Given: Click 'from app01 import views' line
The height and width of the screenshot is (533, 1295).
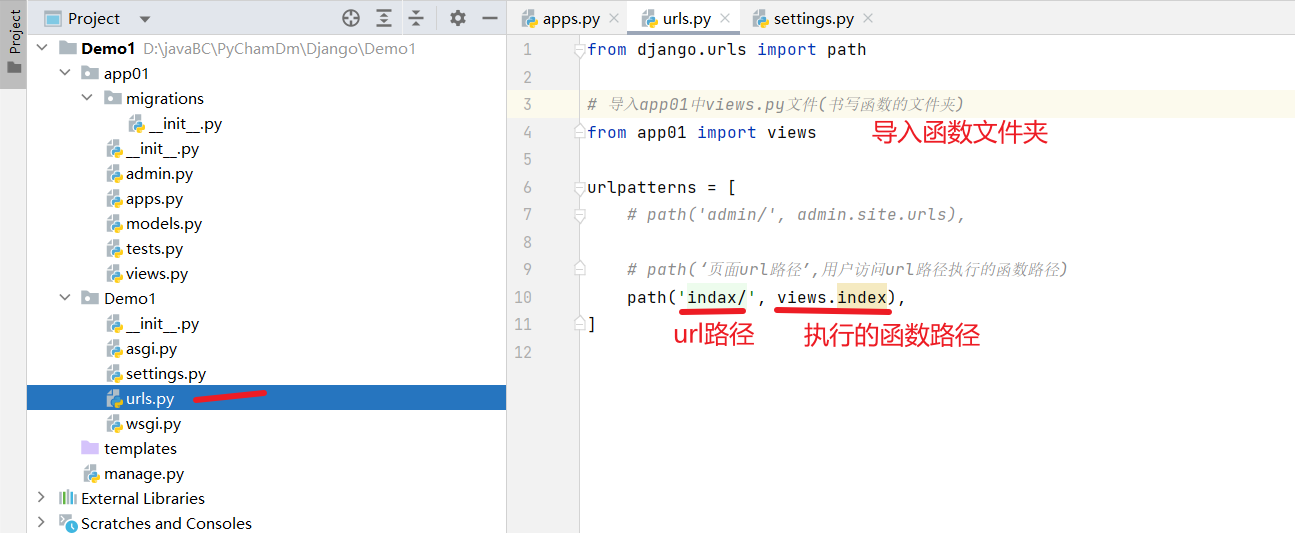Looking at the screenshot, I should 702,132.
